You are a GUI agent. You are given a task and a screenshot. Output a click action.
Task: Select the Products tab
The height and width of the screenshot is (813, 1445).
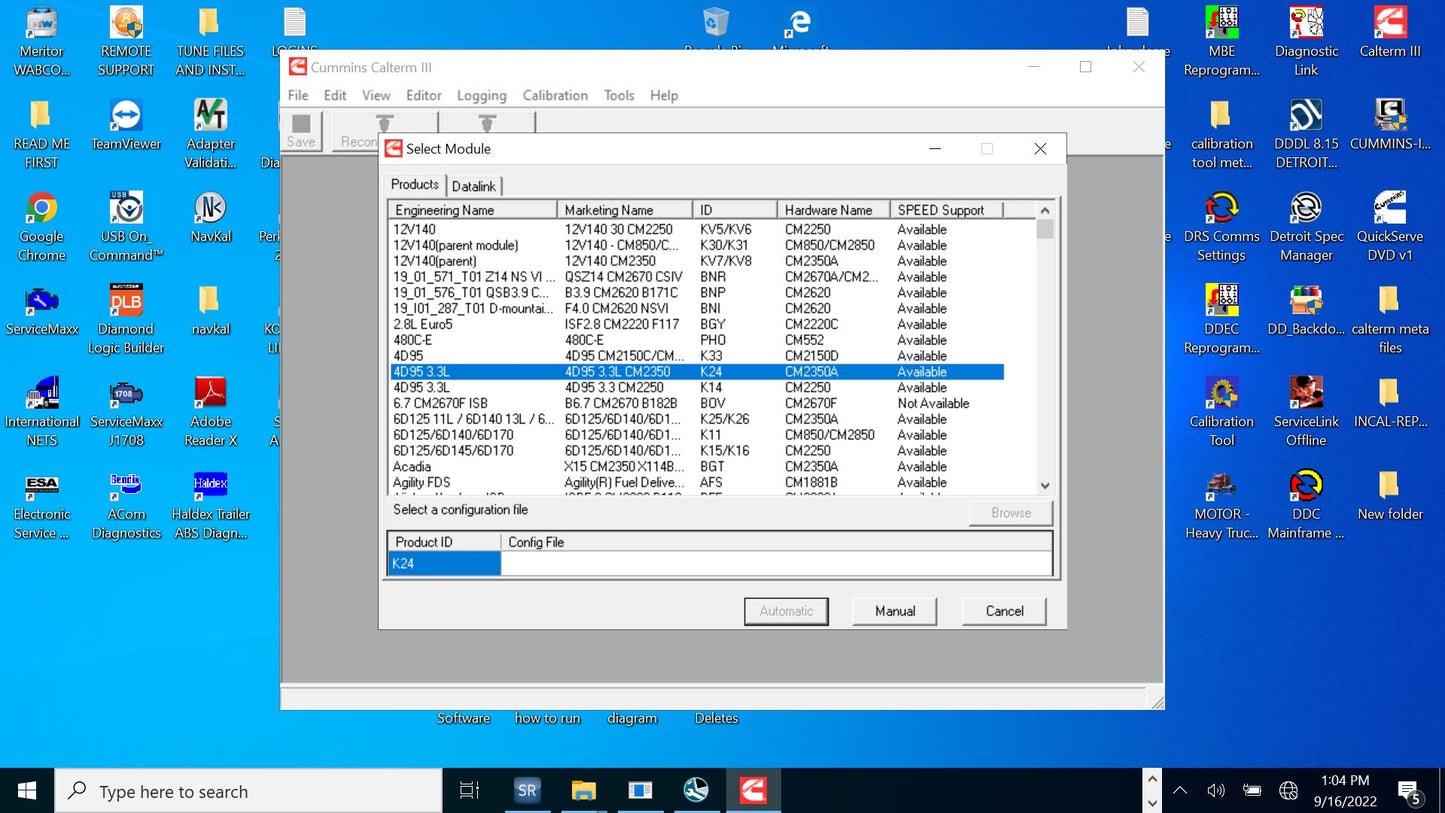pos(414,185)
